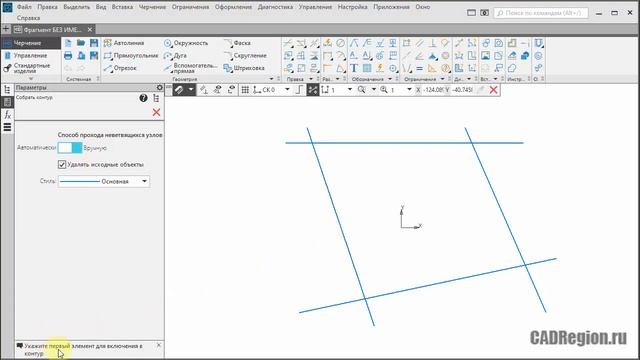Click the Y coordinate input field
640x360 pixels.
(x=462, y=90)
